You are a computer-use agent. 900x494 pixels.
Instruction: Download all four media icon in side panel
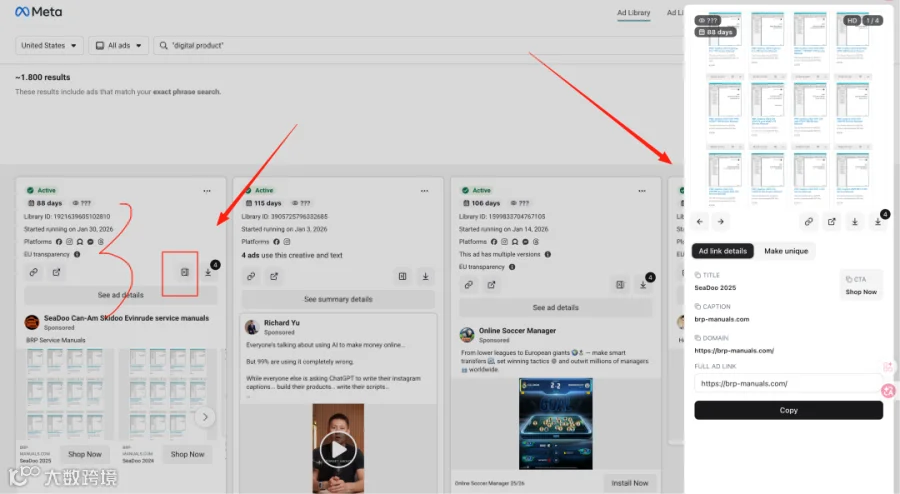(x=878, y=221)
